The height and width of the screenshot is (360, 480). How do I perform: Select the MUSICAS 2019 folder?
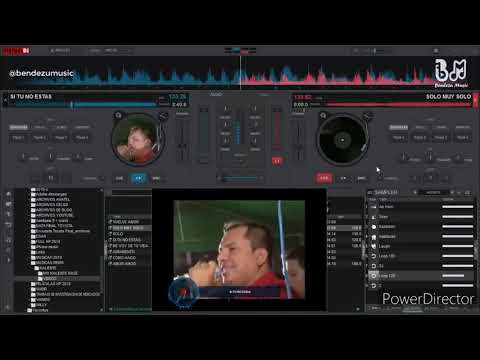pyautogui.click(x=47, y=257)
